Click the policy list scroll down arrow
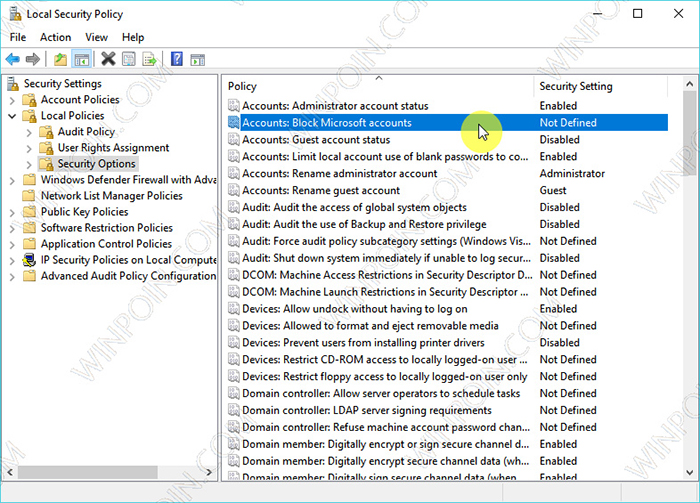 (x=690, y=472)
